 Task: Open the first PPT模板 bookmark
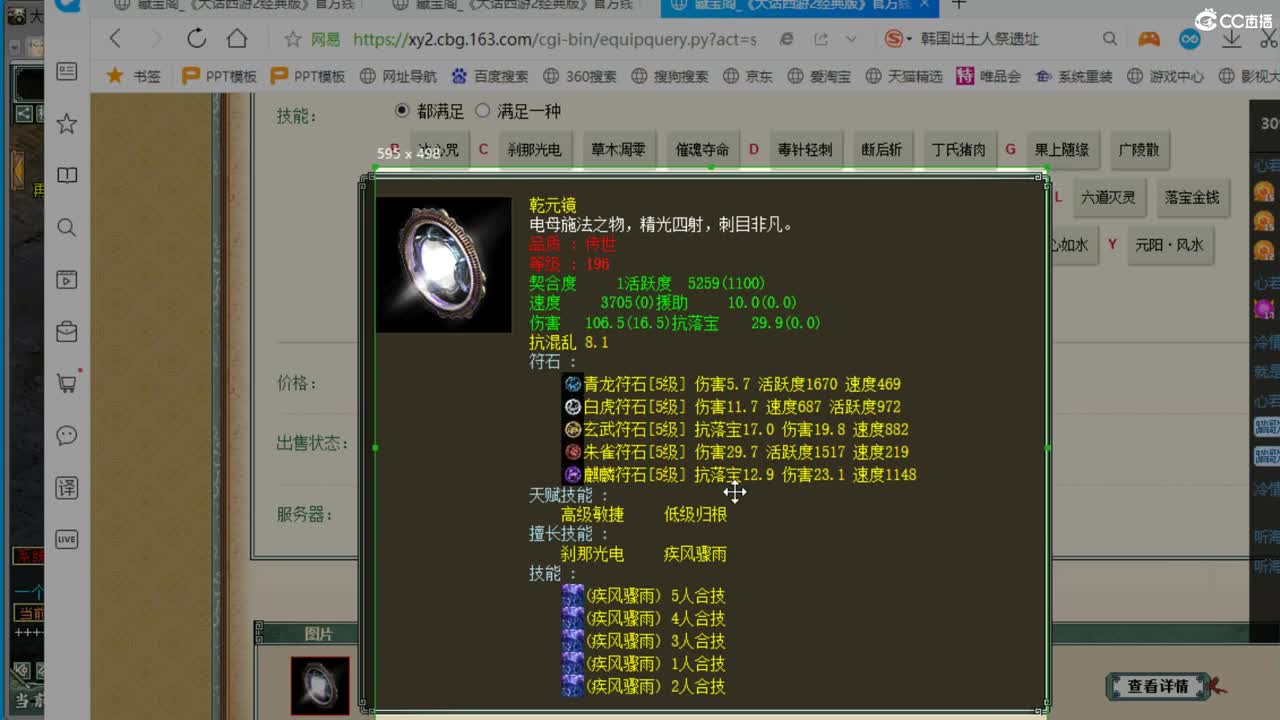[x=219, y=76]
